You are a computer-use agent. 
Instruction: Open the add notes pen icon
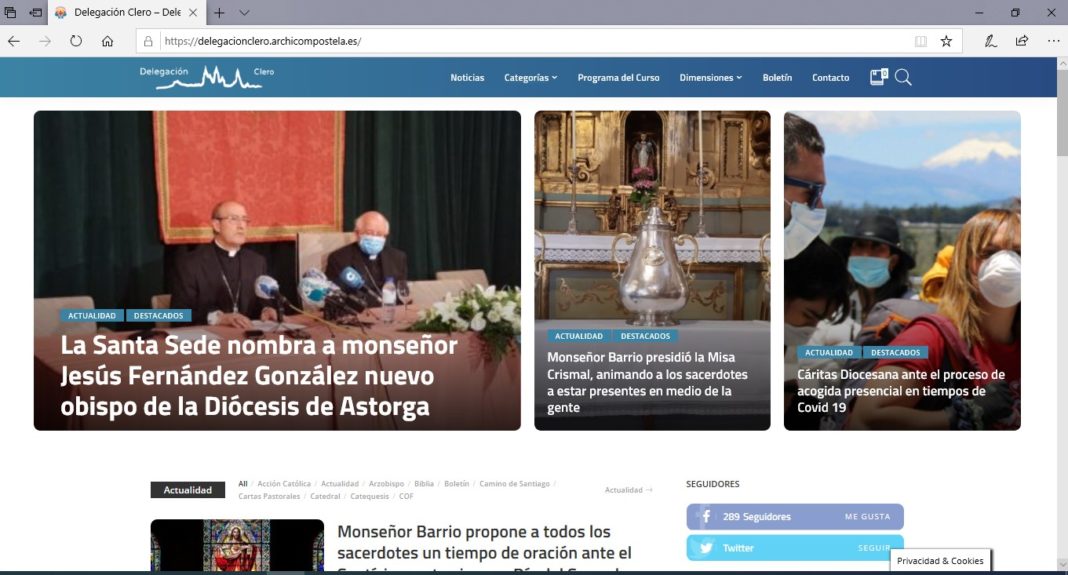[x=990, y=41]
